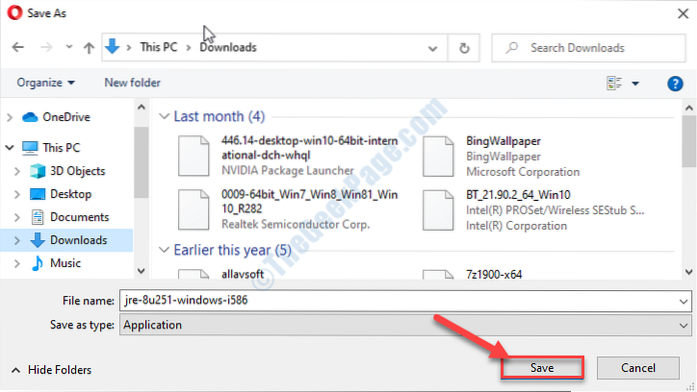Open the Help question mark icon

[675, 83]
